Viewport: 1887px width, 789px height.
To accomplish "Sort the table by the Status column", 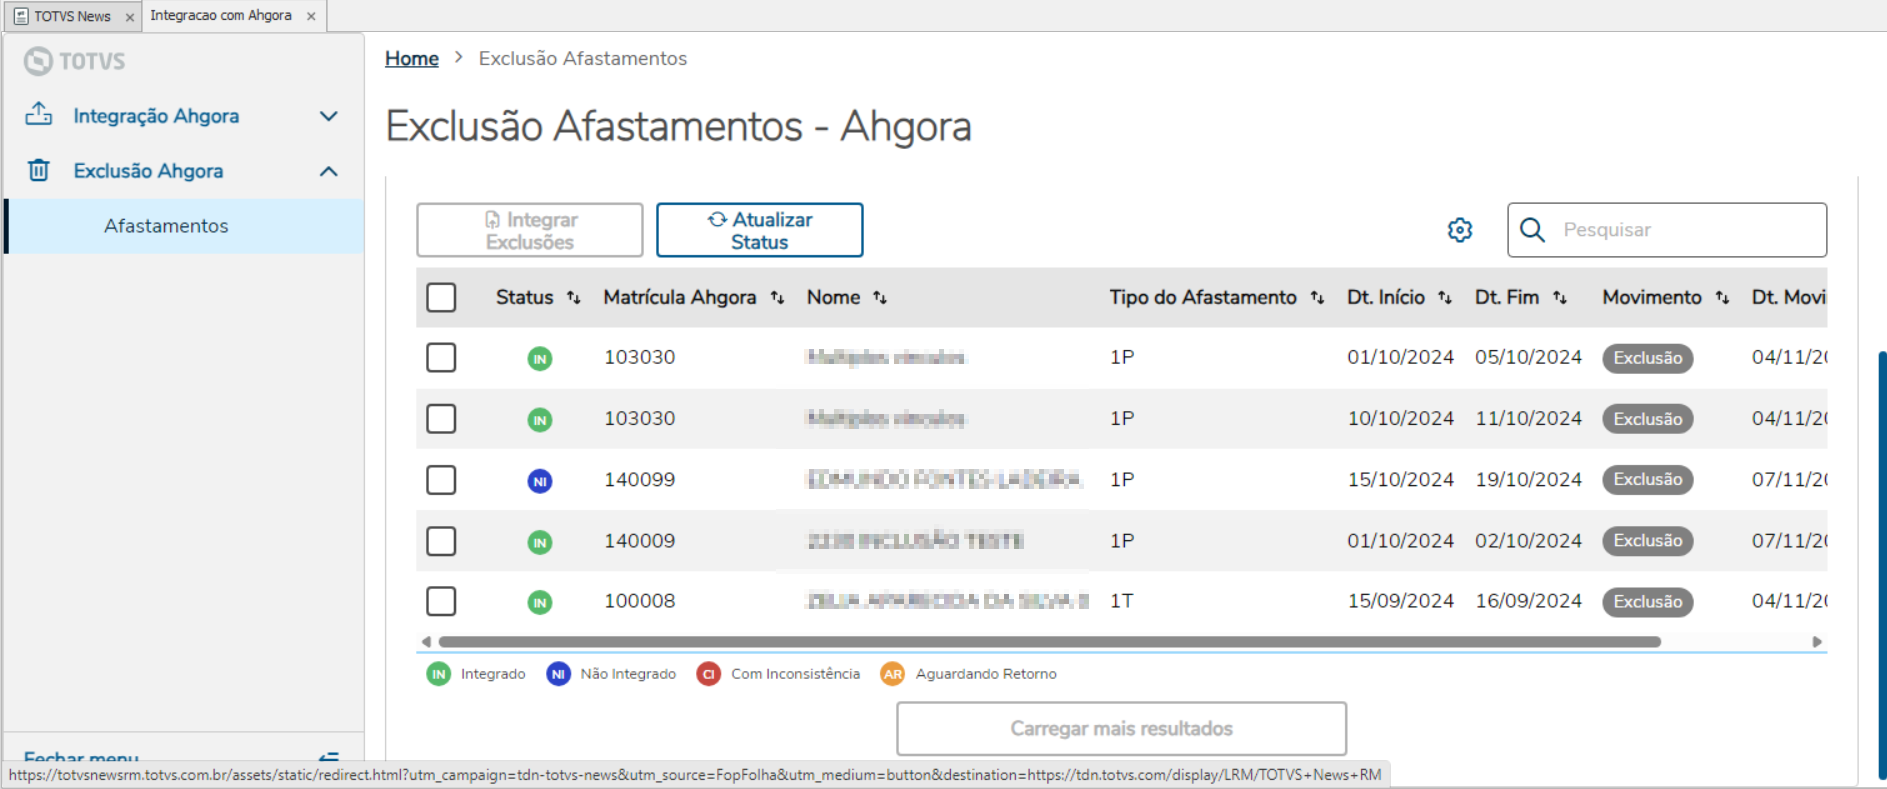I will click(x=573, y=297).
